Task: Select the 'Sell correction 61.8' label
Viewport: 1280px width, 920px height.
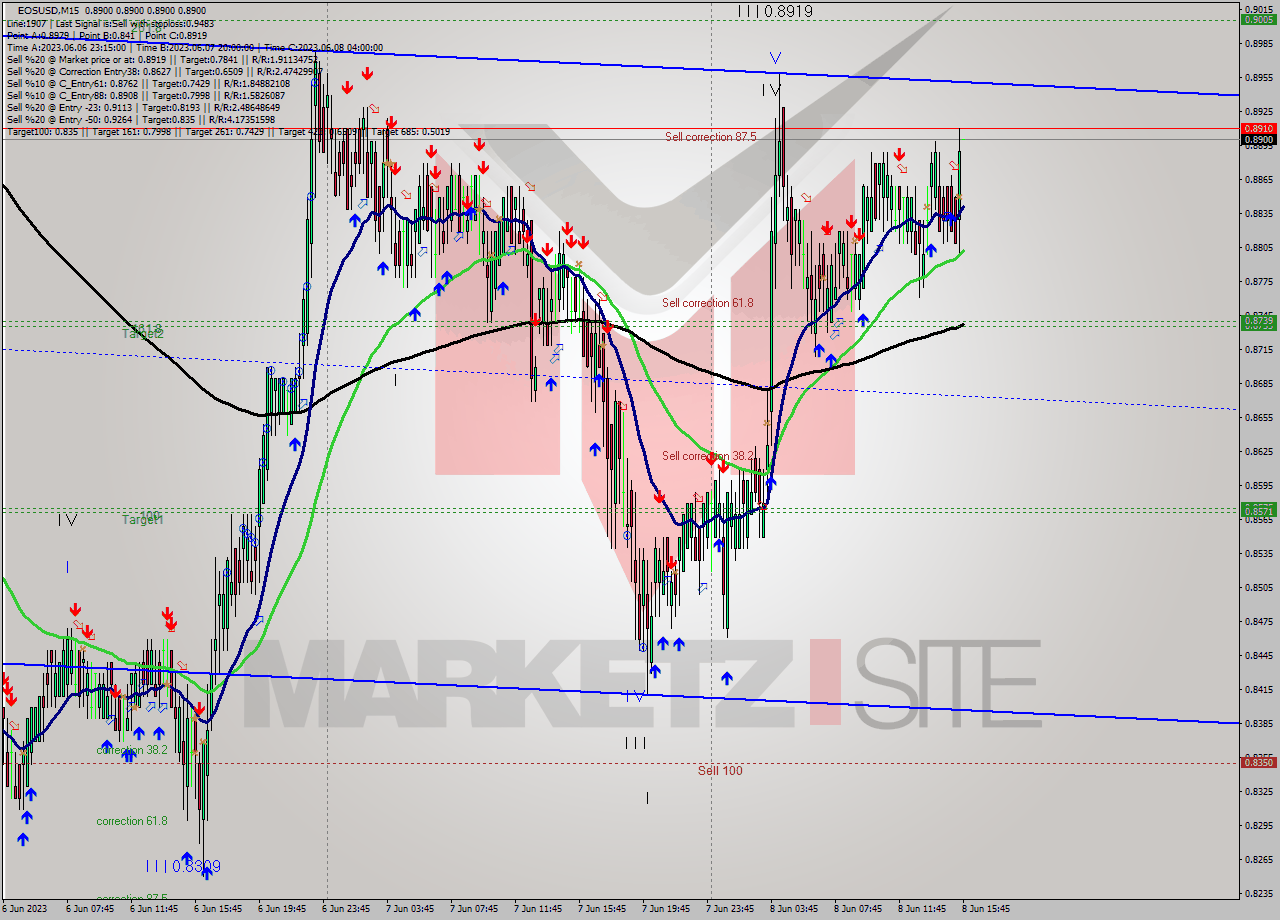Action: pos(707,303)
